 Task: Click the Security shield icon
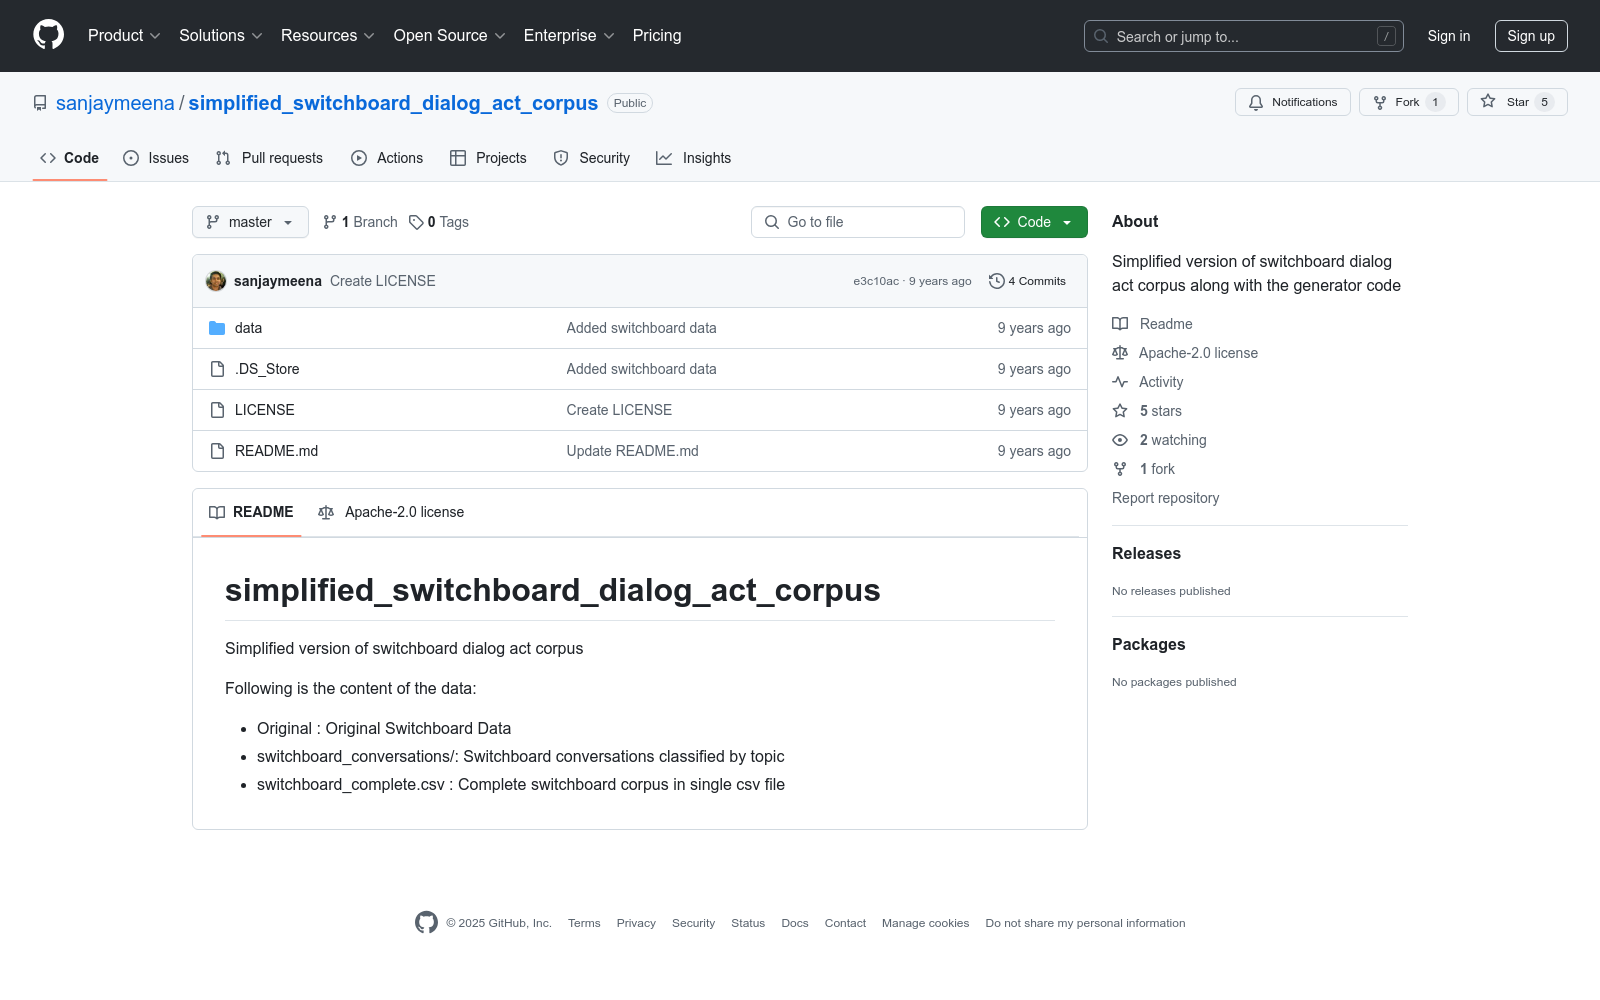pos(560,158)
